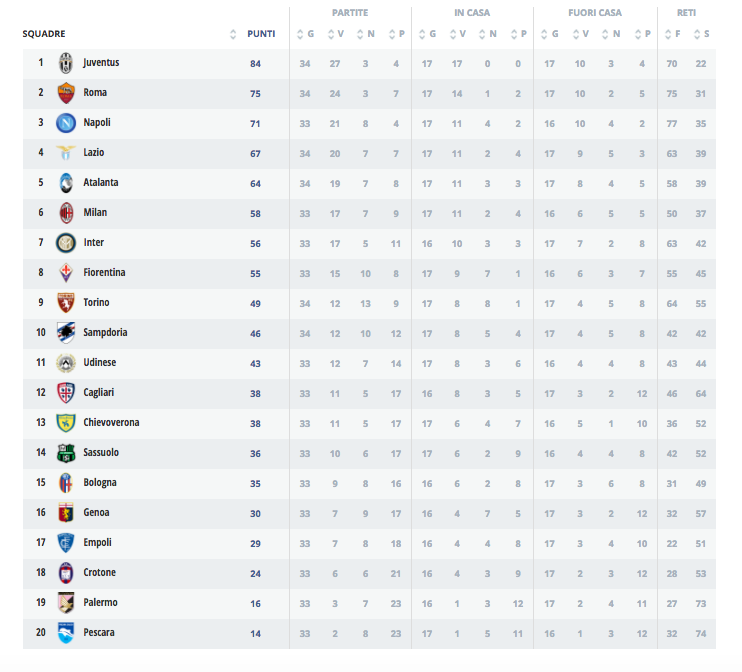This screenshot has height=672, width=742.
Task: Open the Inter club crest
Action: (x=66, y=243)
